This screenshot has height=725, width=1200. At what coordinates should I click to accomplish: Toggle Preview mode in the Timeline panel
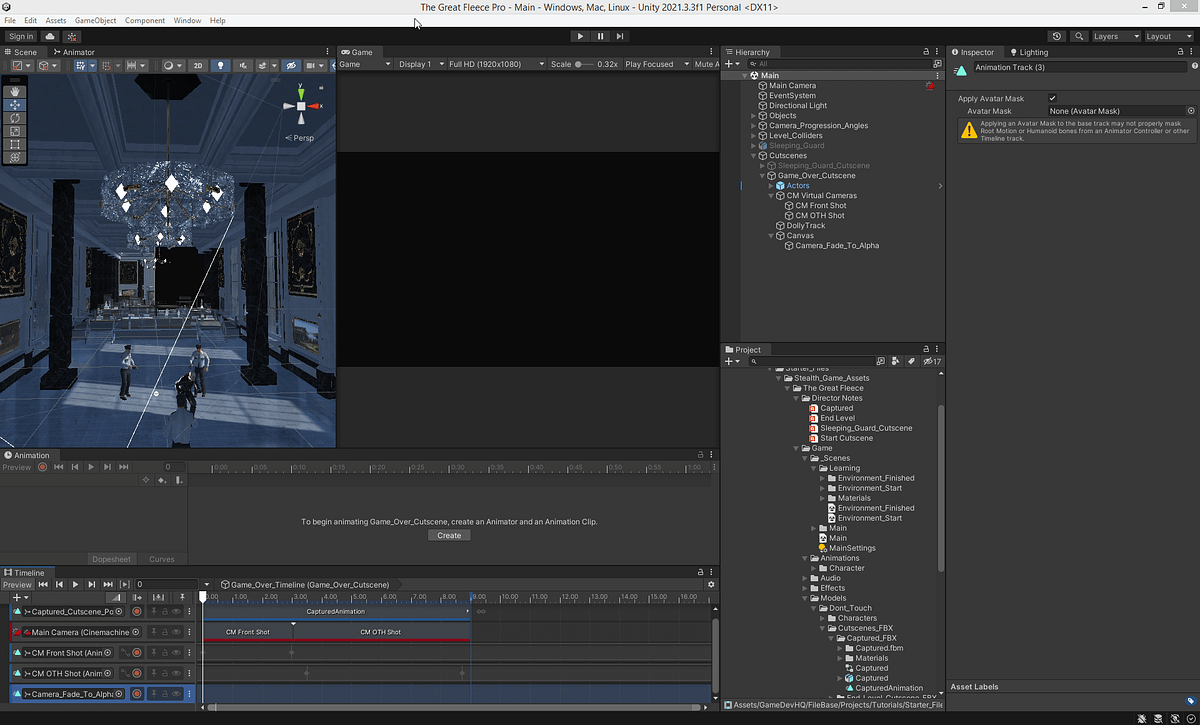pos(17,584)
